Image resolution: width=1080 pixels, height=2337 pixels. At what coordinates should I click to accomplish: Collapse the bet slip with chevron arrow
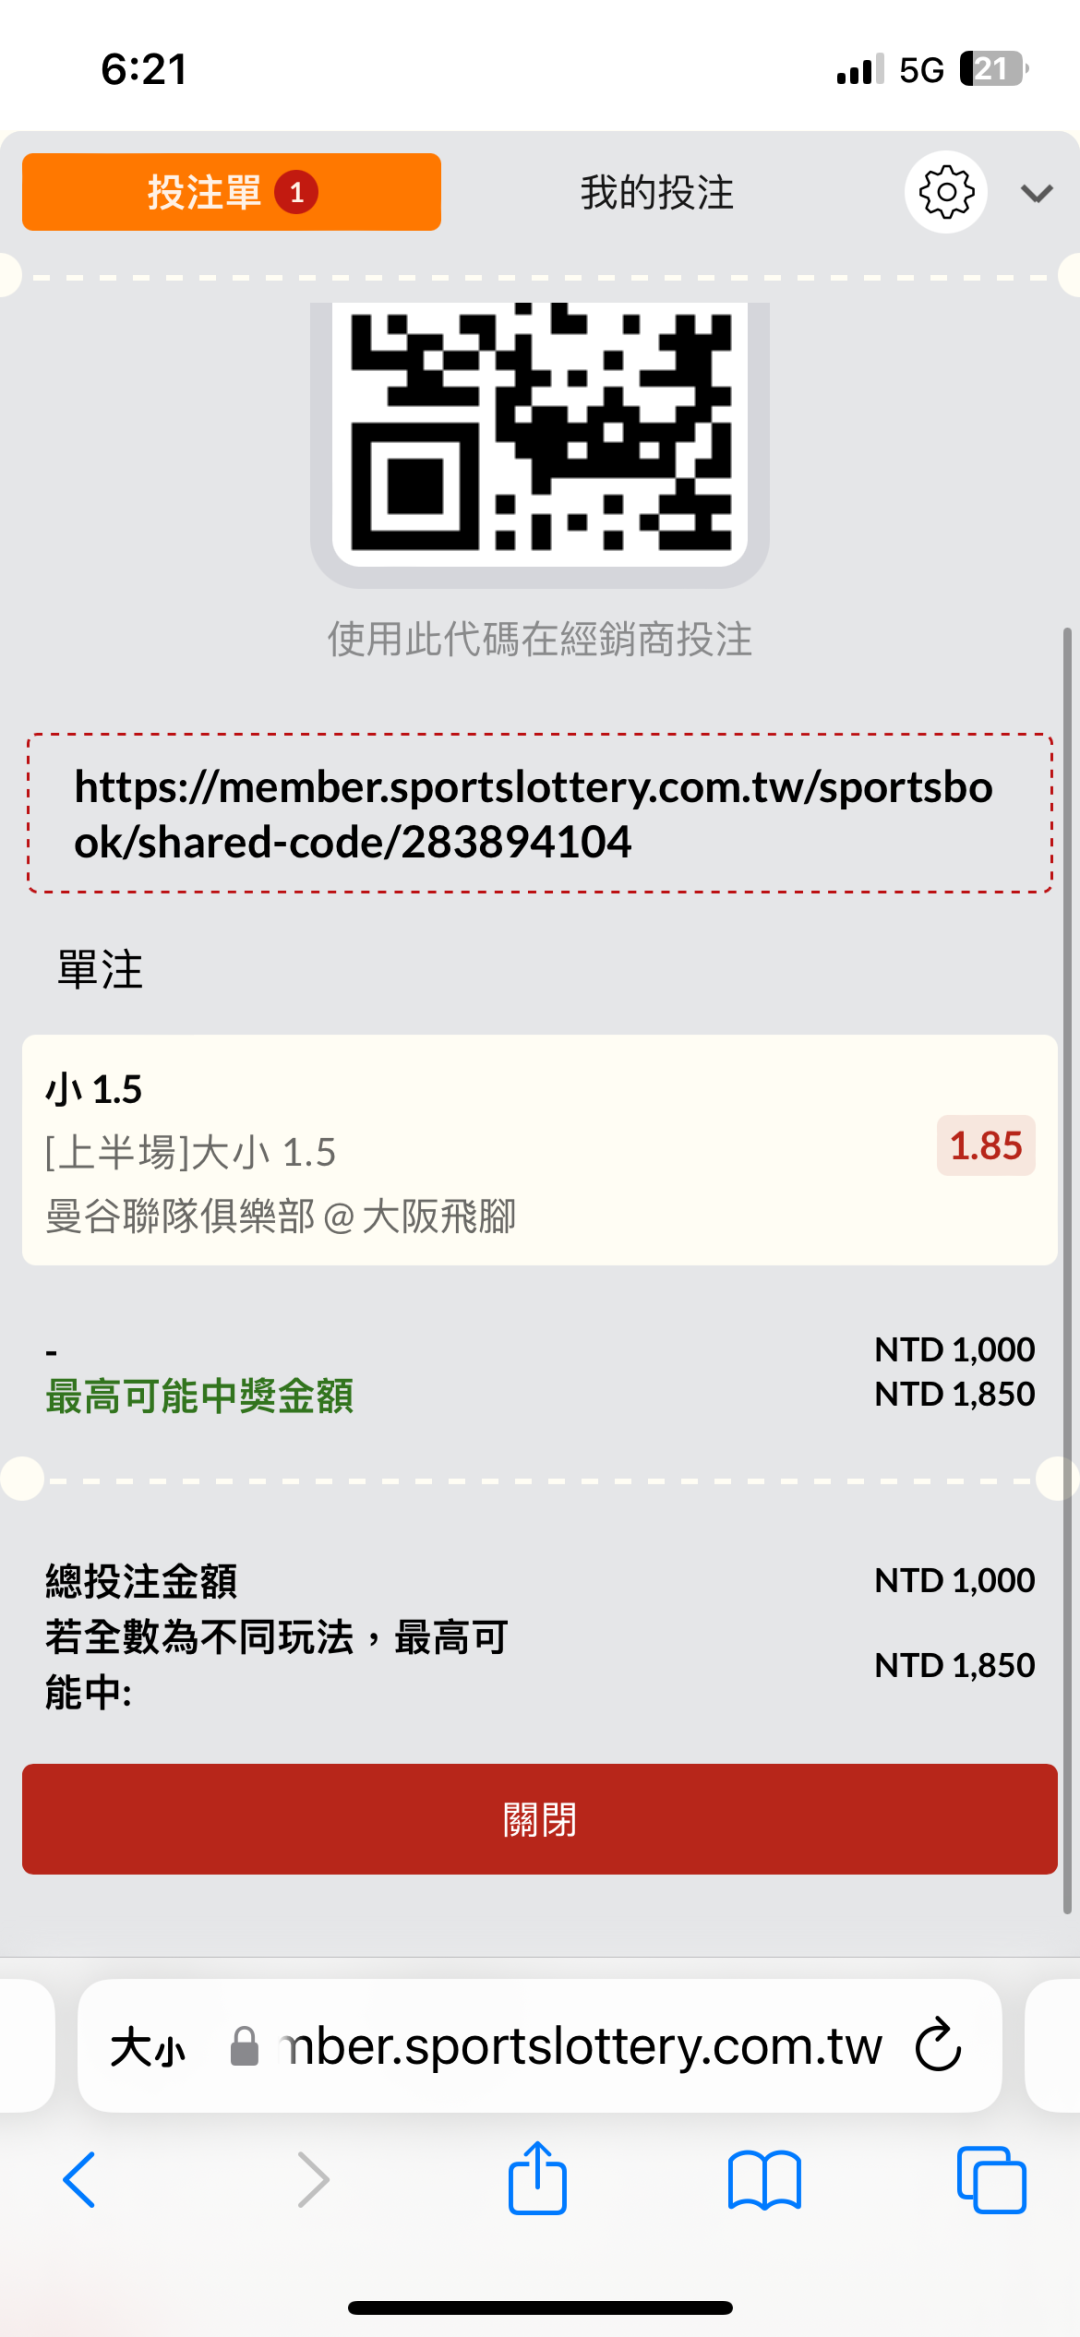1037,193
